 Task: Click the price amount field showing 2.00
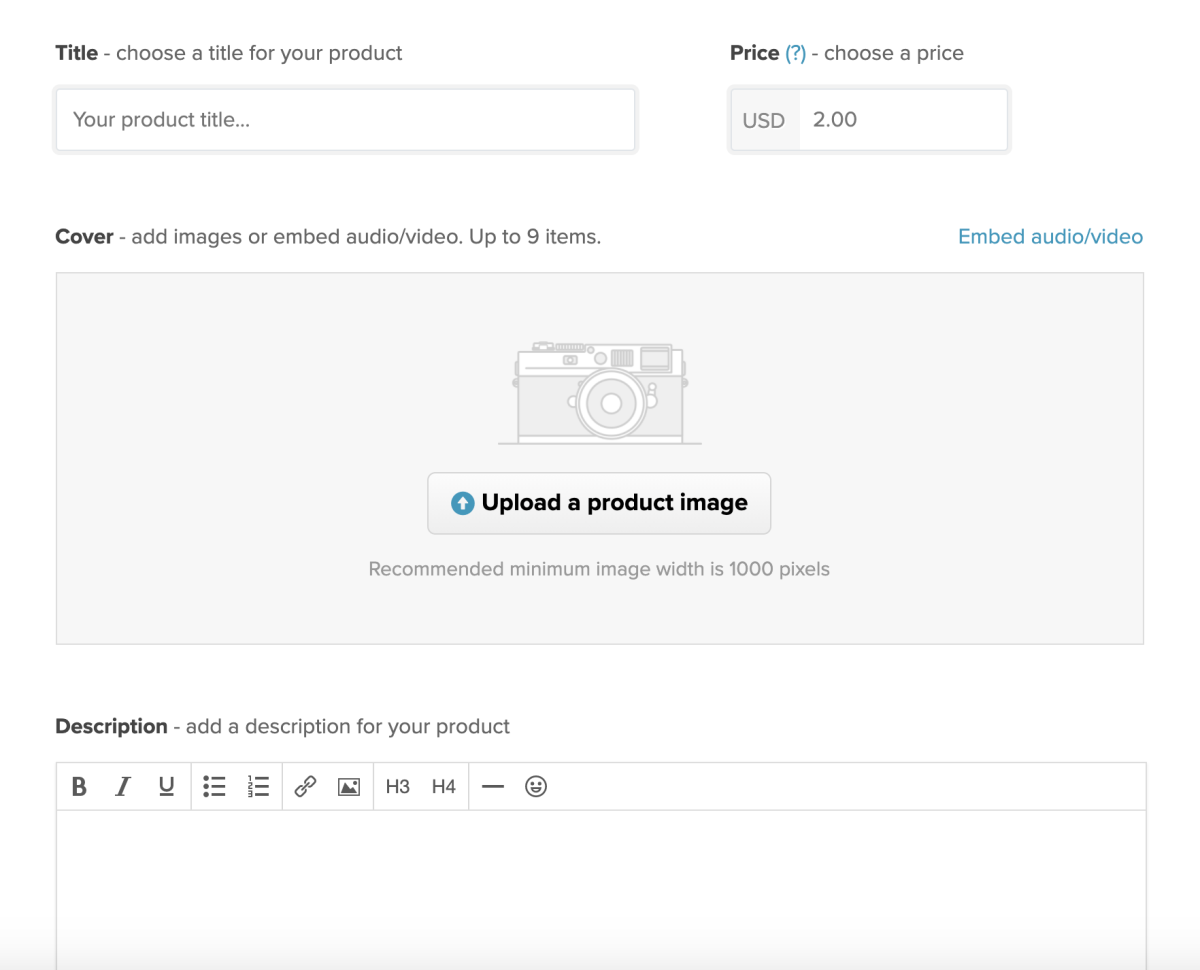tap(904, 120)
